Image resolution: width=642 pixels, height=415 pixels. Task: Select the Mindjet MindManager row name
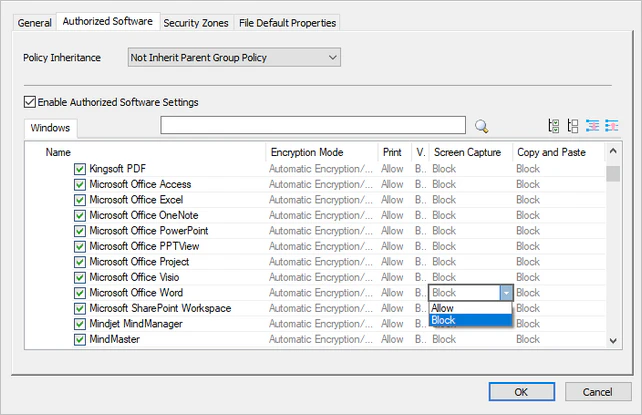point(136,324)
